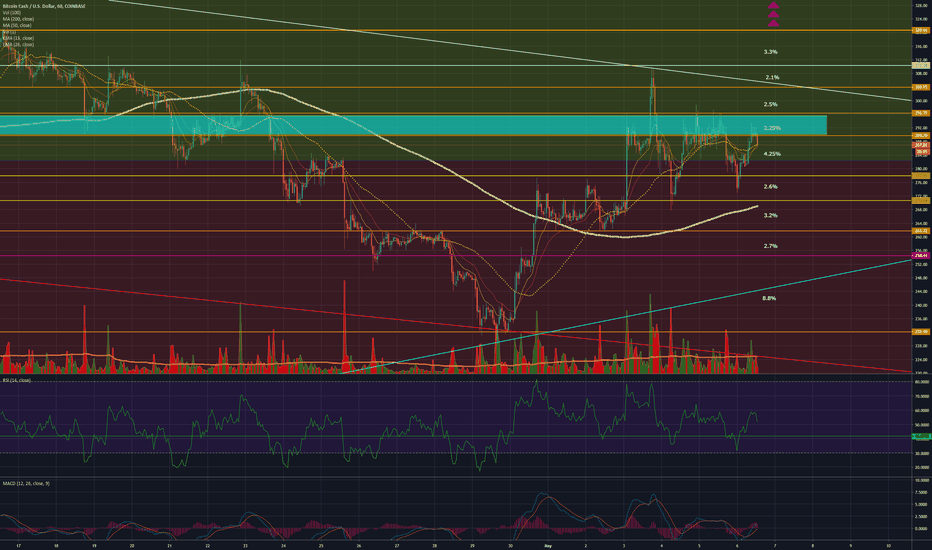Click the 80.0000 RSI axis tick
This screenshot has height=550, width=932.
(922, 382)
